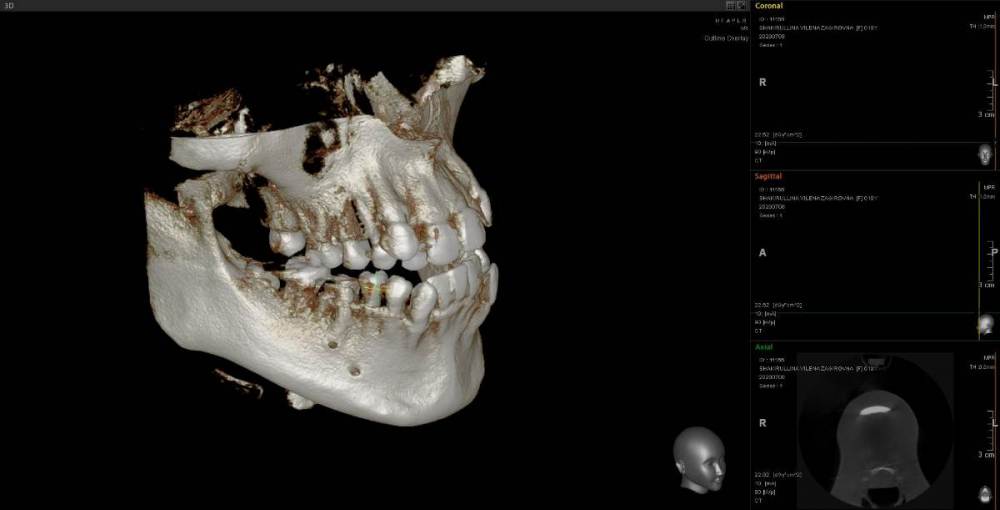Select the Sagittal view title
The height and width of the screenshot is (510, 1000).
(x=768, y=176)
